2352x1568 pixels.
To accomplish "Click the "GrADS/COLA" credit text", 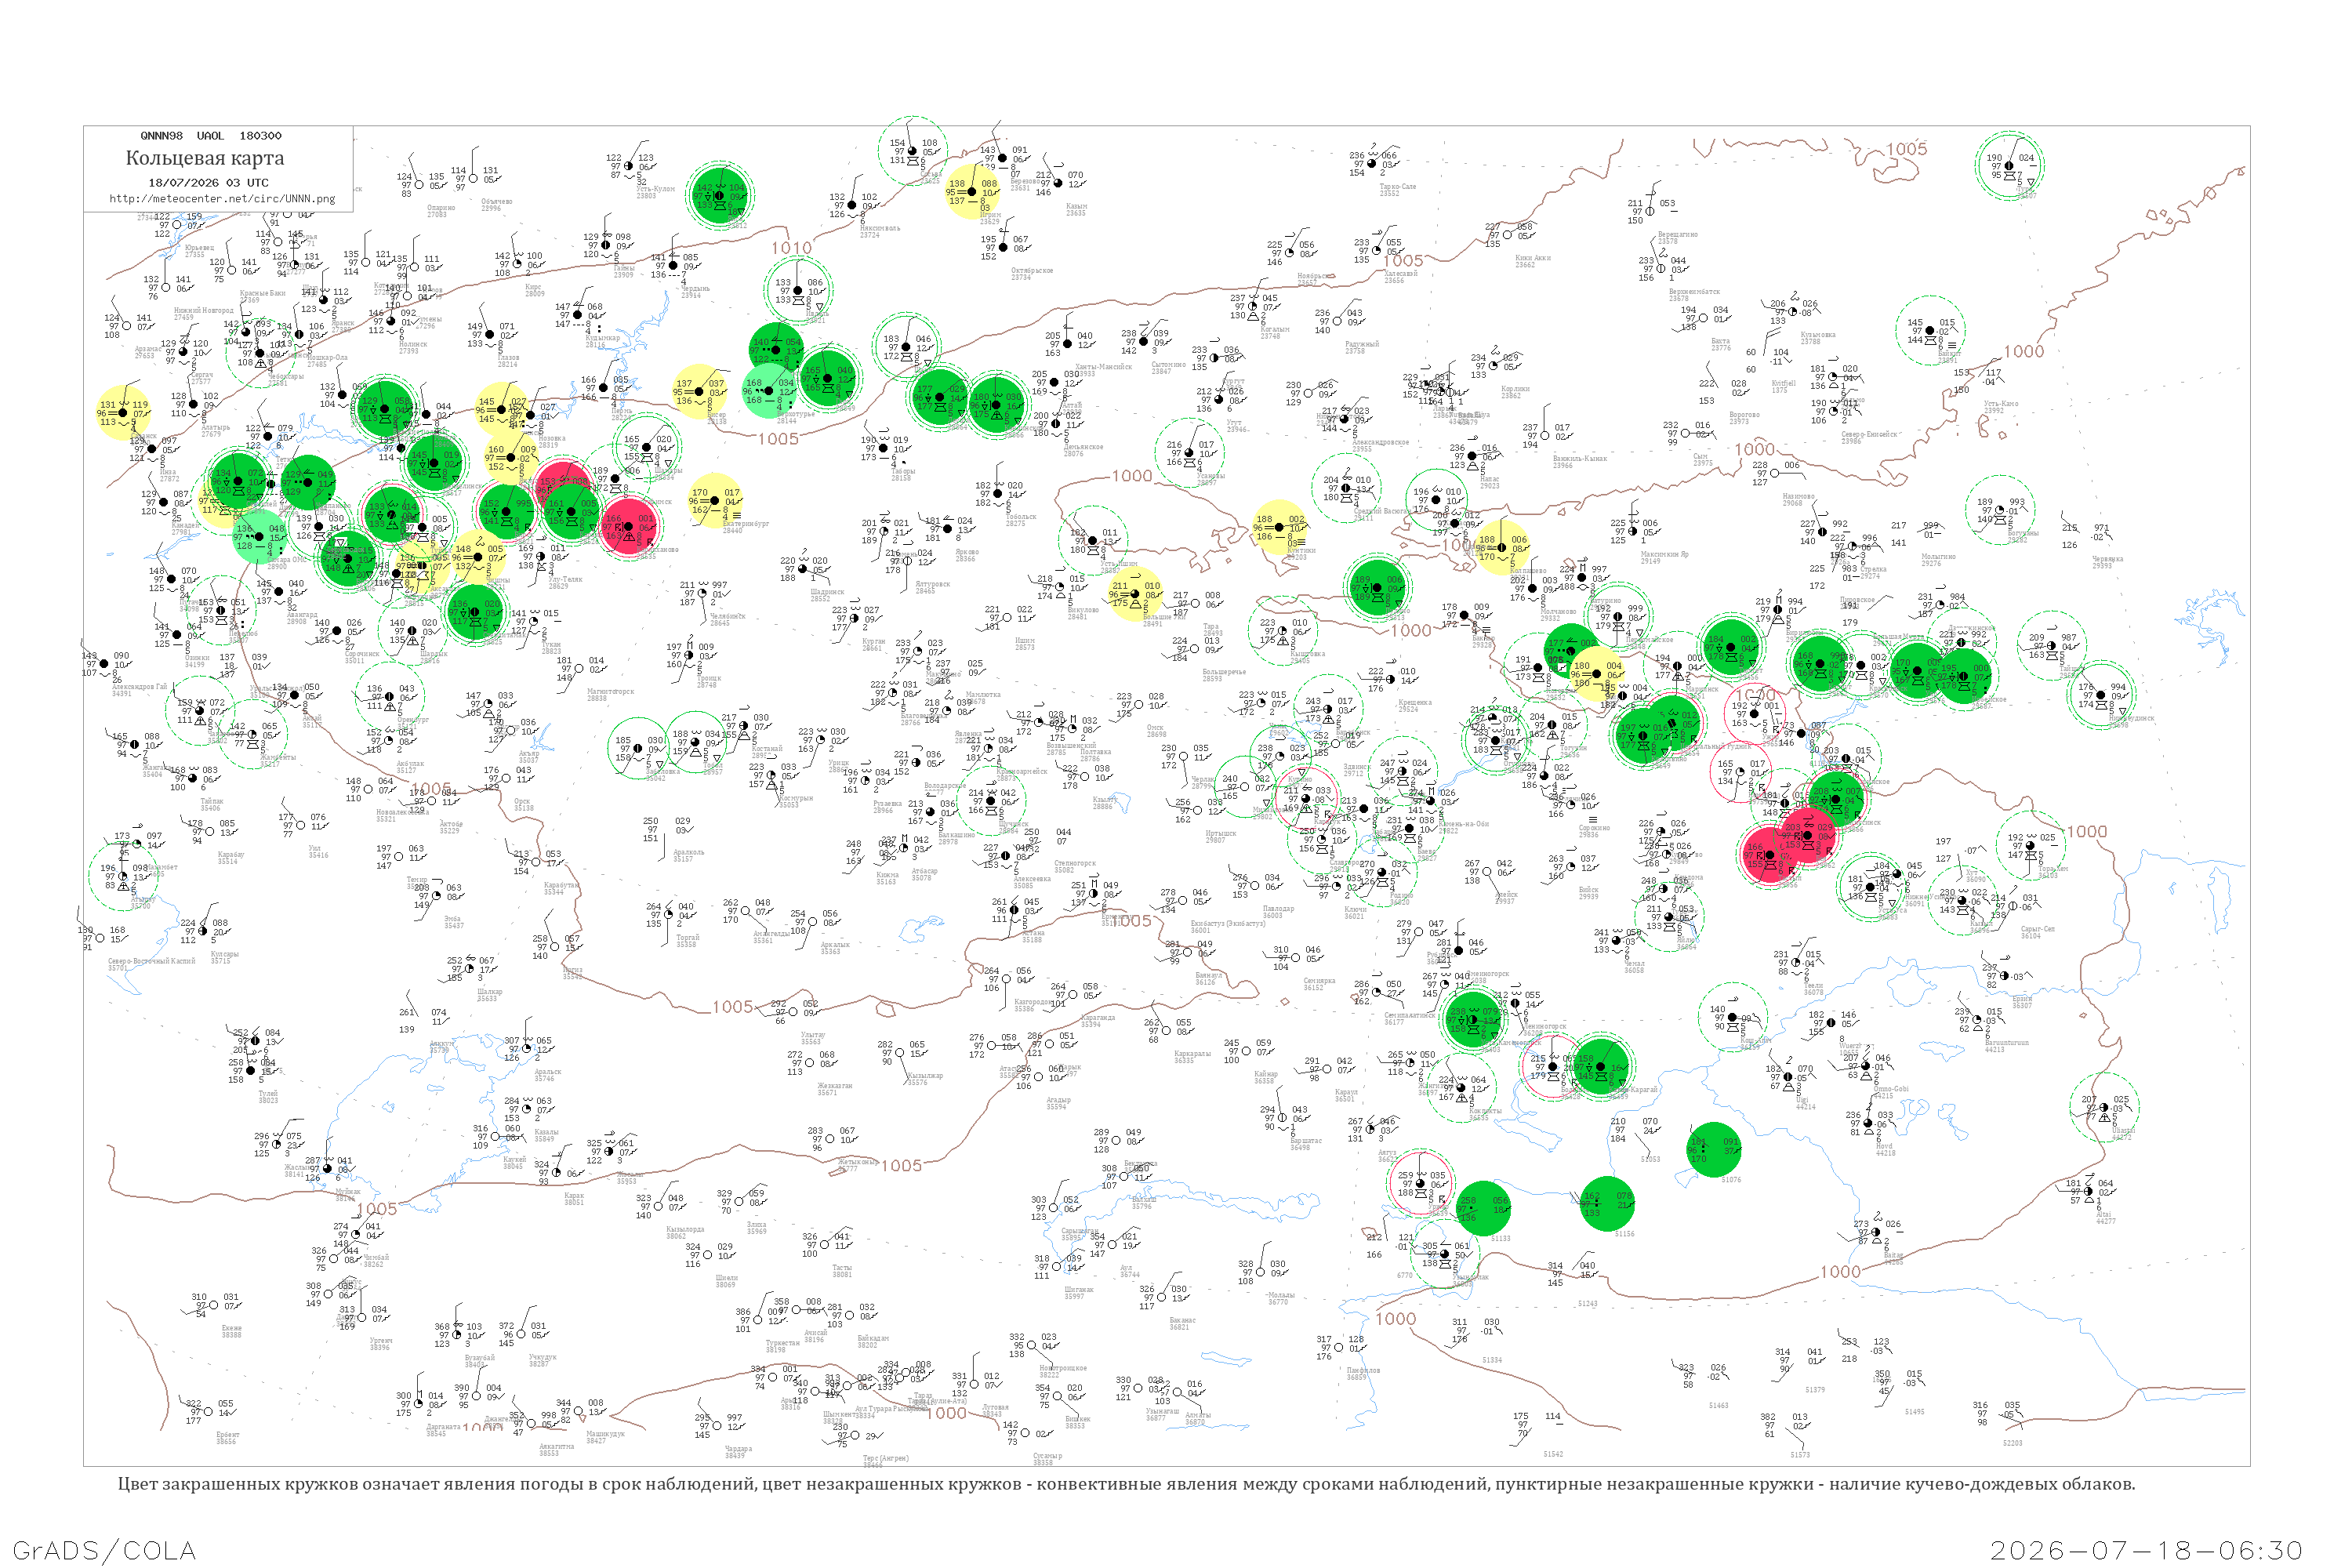I will [x=104, y=1550].
